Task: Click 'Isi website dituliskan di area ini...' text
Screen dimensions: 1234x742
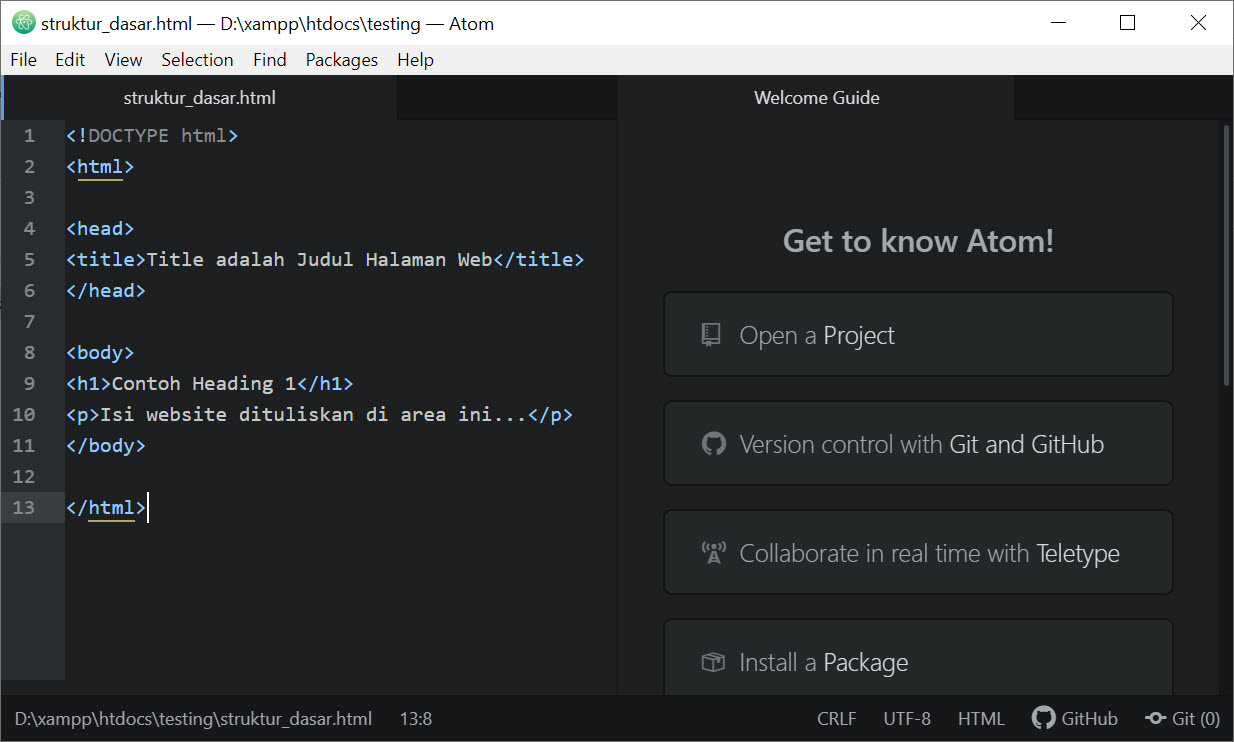Action: click(313, 414)
